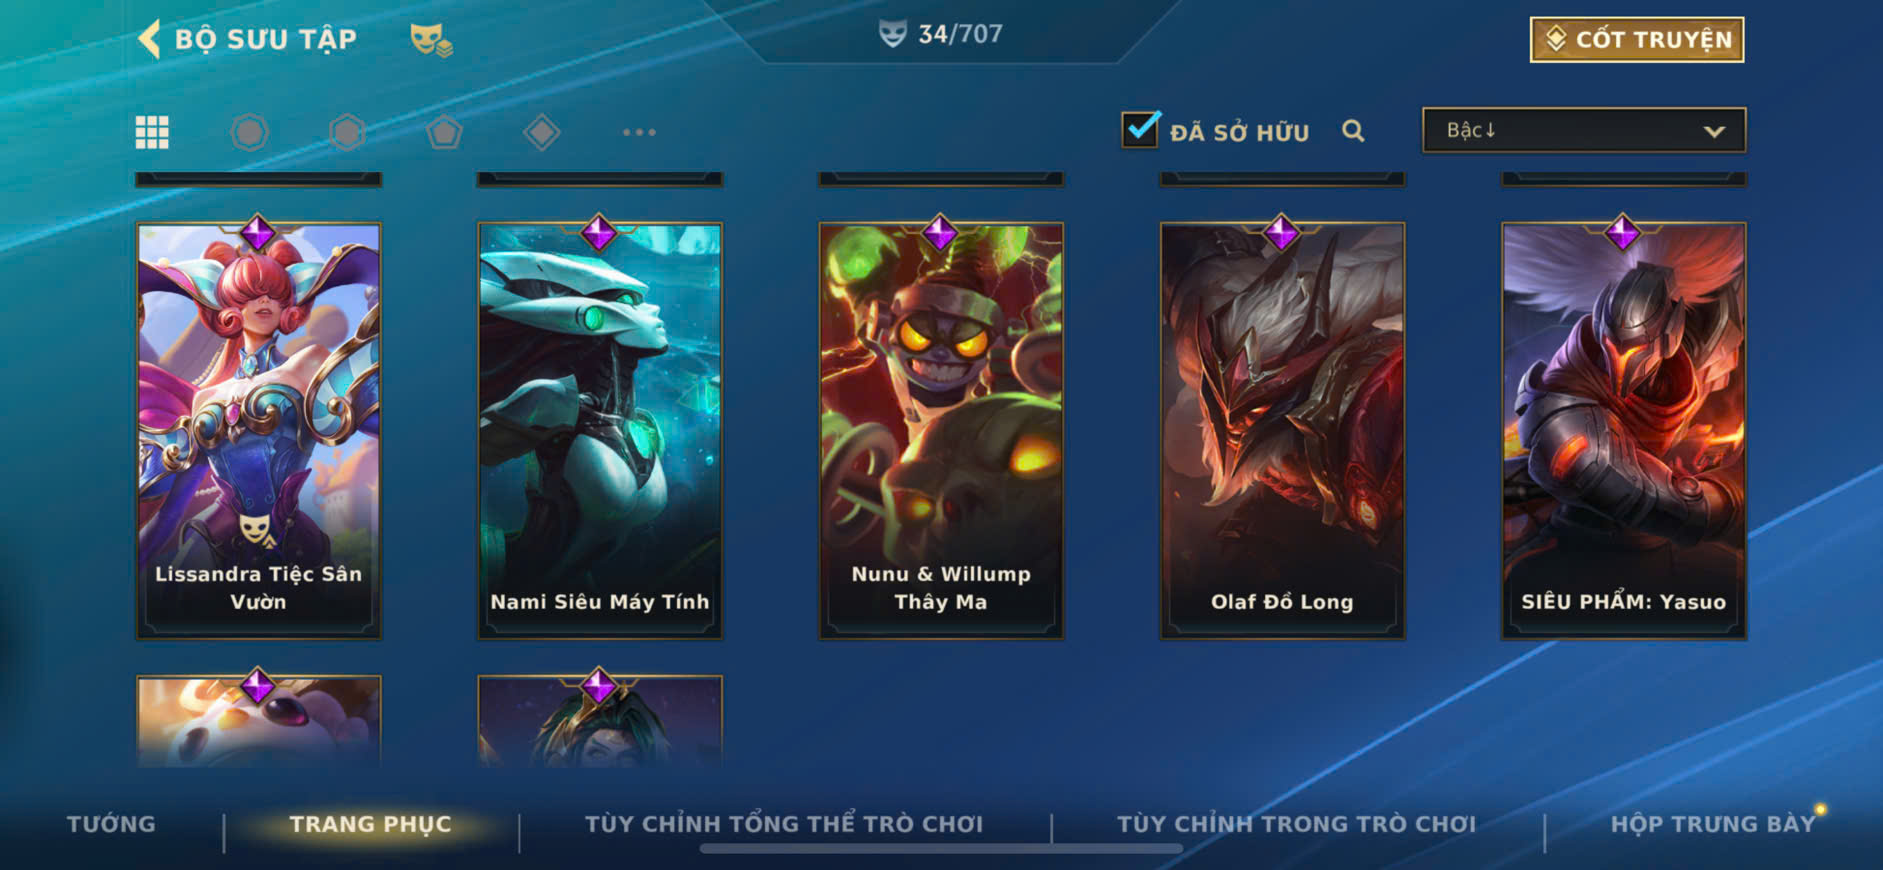
Task: Filter by the hexagon rarity icon
Action: click(347, 132)
